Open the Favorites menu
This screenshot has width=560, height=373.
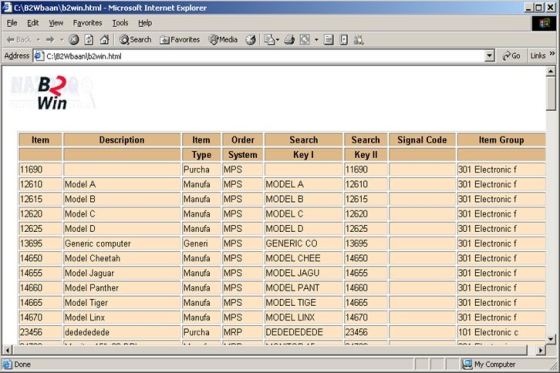(87, 23)
